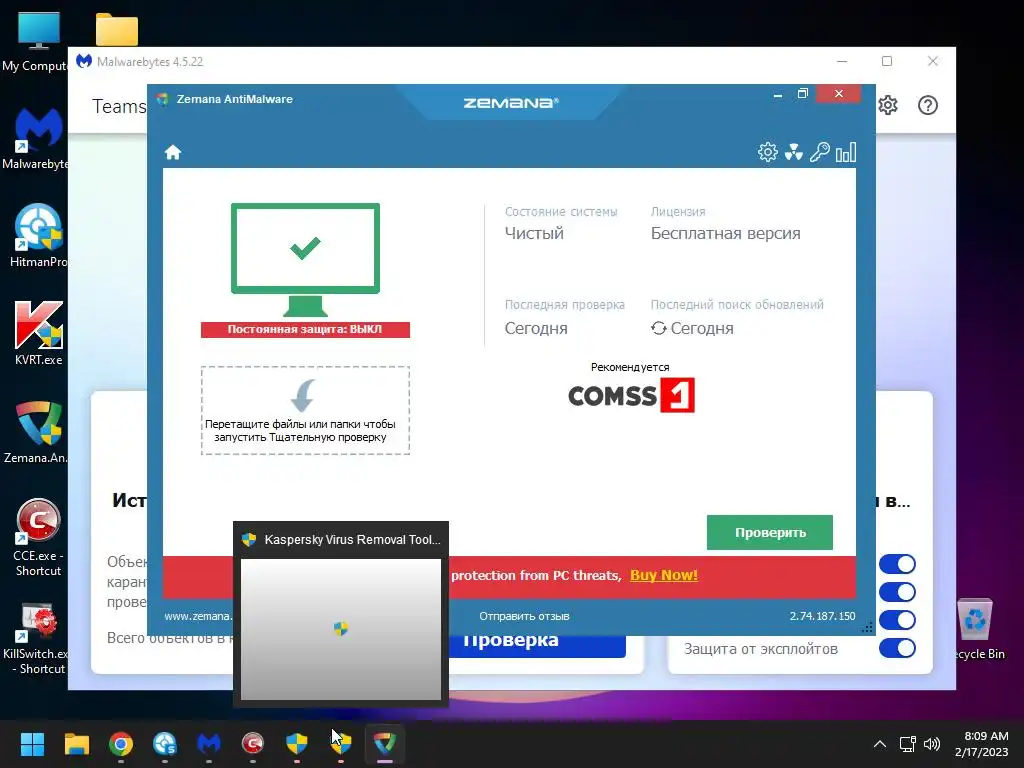Open Malwarebytes help question mark icon

click(x=927, y=105)
